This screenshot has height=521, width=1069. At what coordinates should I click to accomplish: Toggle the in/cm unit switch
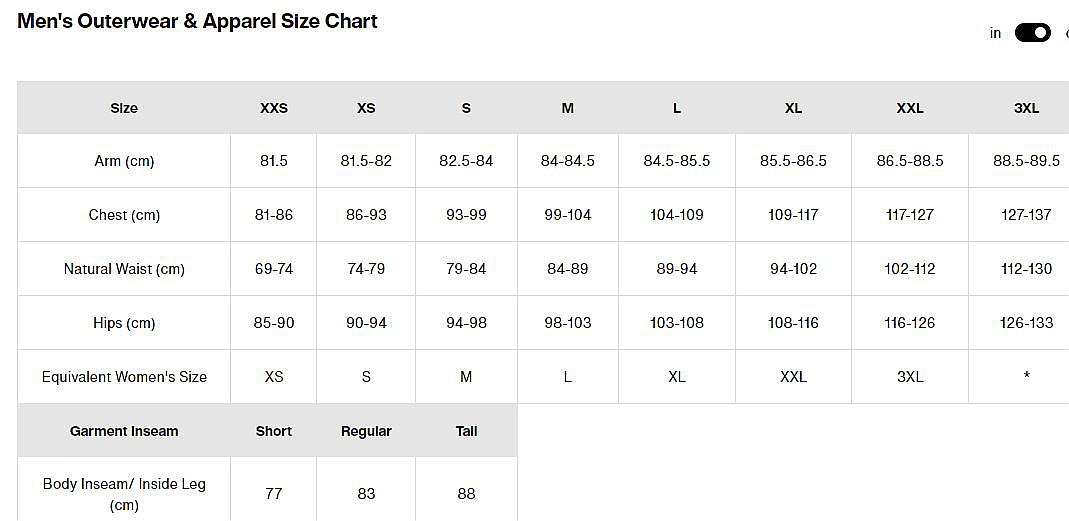1032,33
